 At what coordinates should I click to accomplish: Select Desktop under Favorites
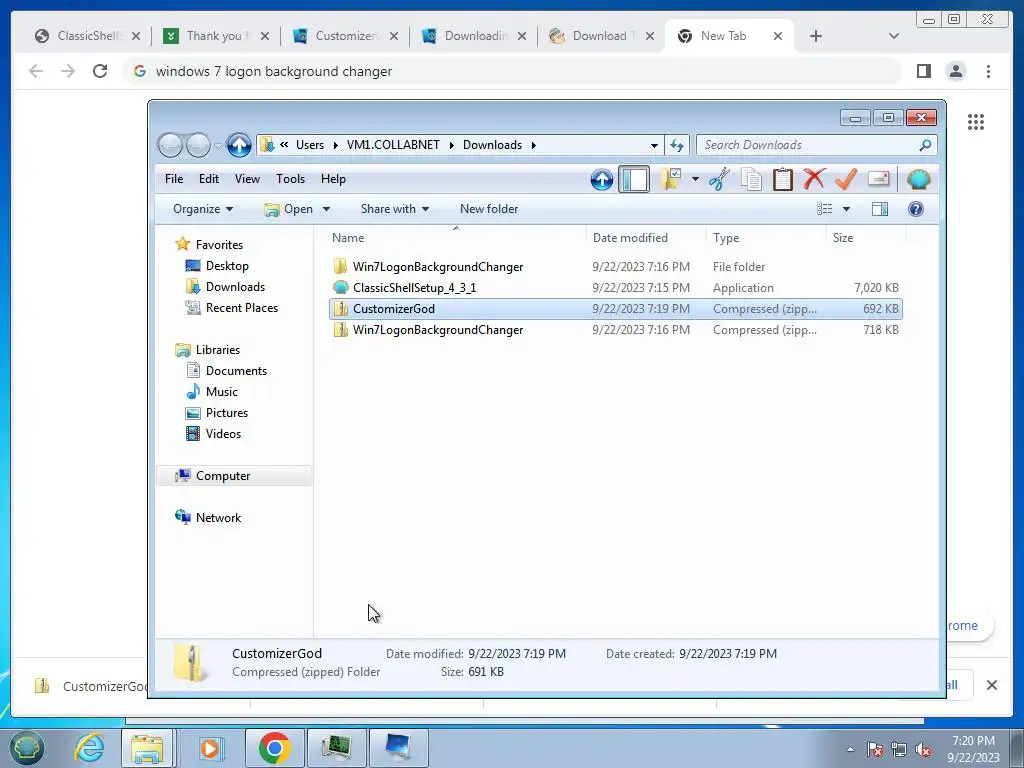227,266
